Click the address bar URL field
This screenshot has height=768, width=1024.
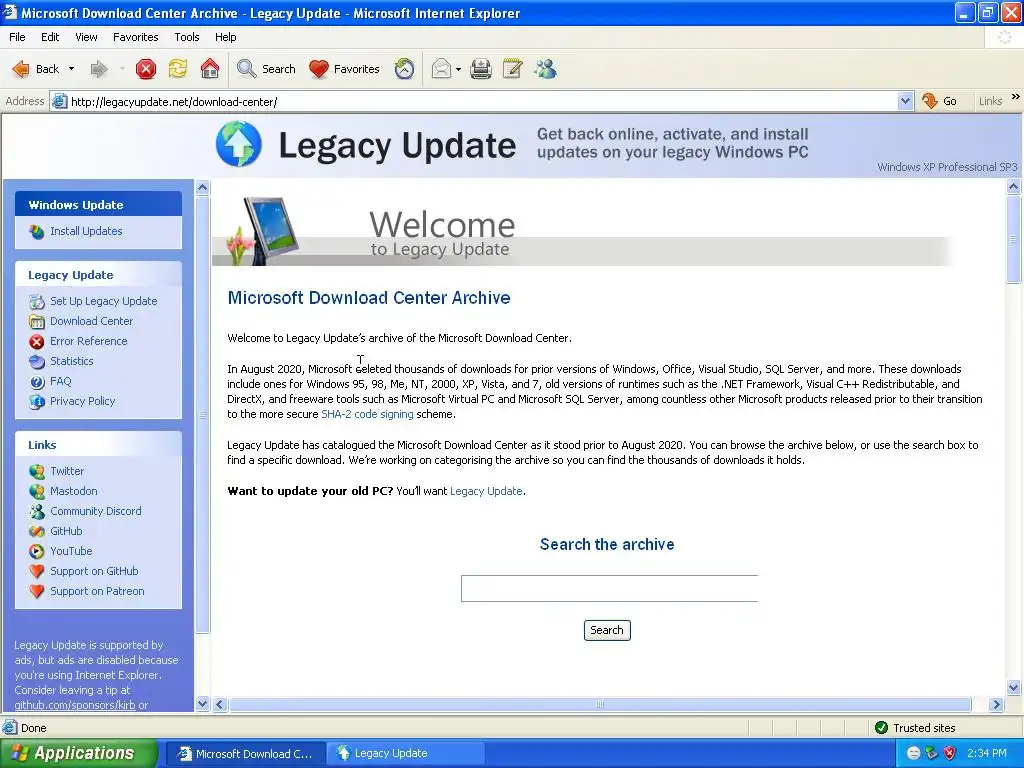483,102
